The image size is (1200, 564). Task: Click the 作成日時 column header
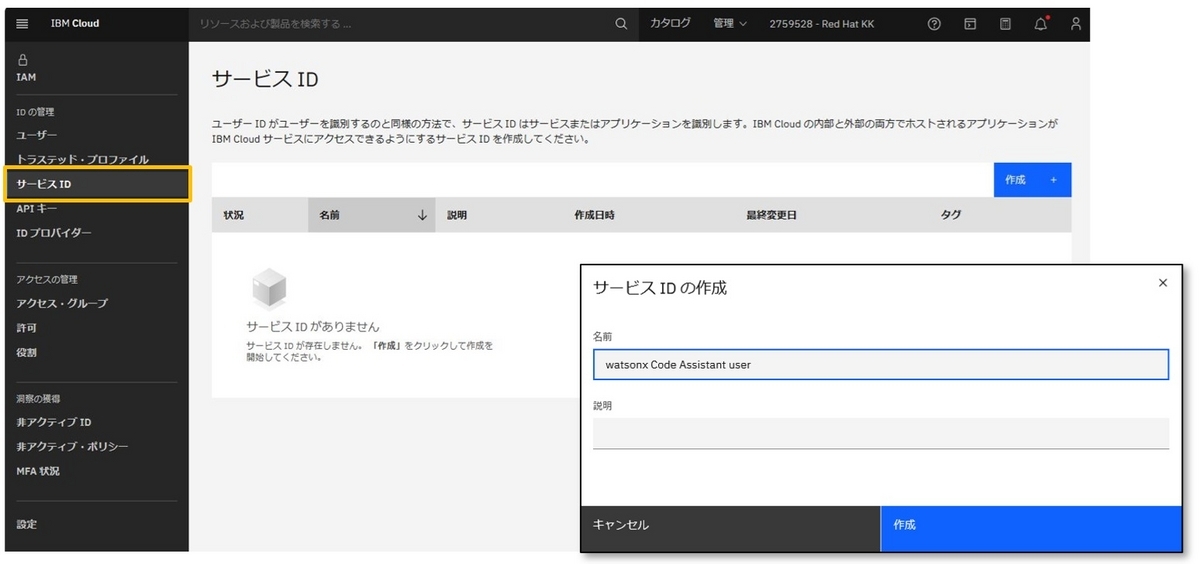(648, 215)
